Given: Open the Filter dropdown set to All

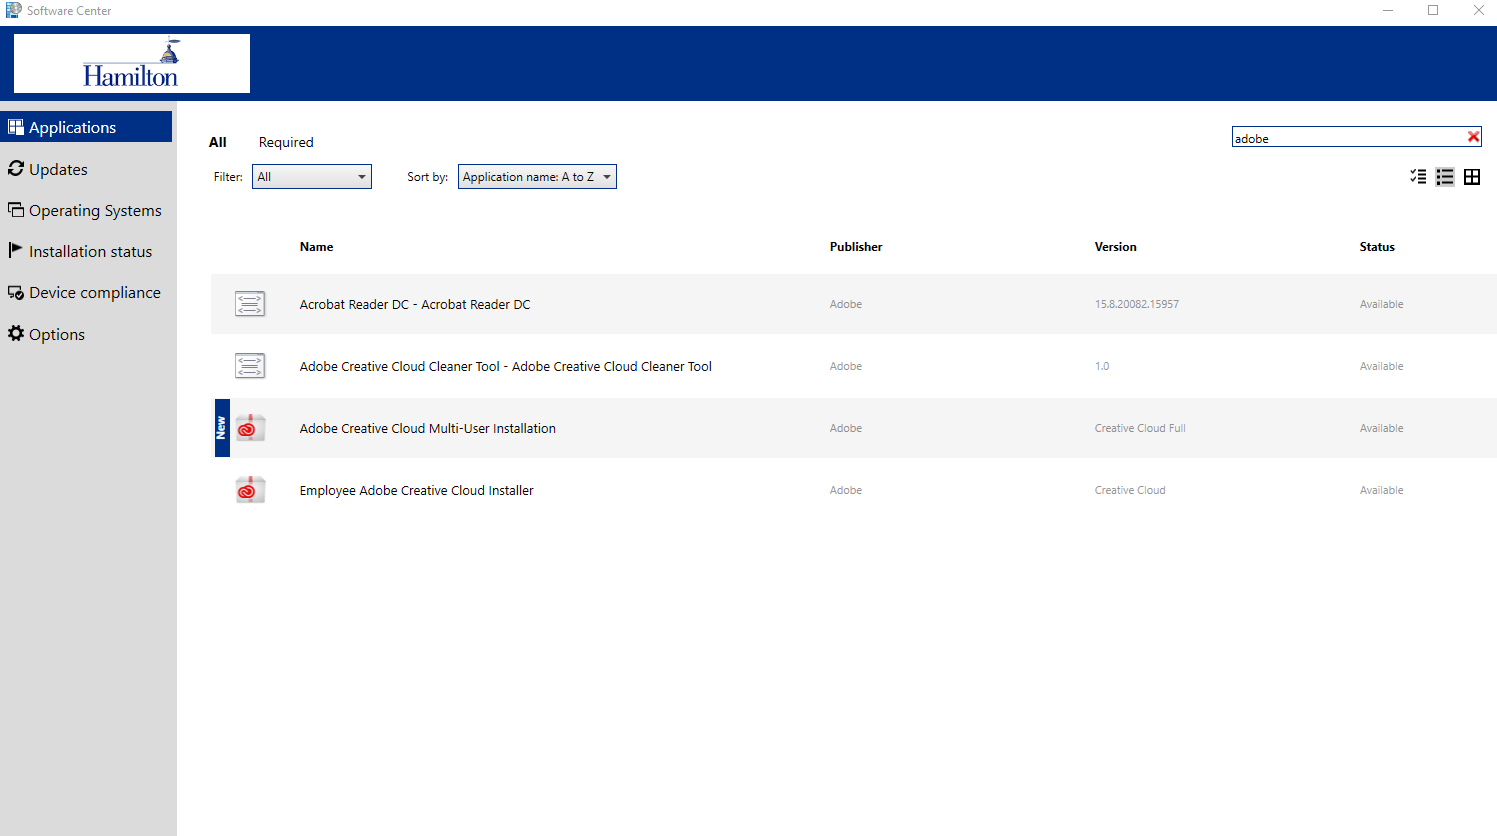Looking at the screenshot, I should click(312, 177).
